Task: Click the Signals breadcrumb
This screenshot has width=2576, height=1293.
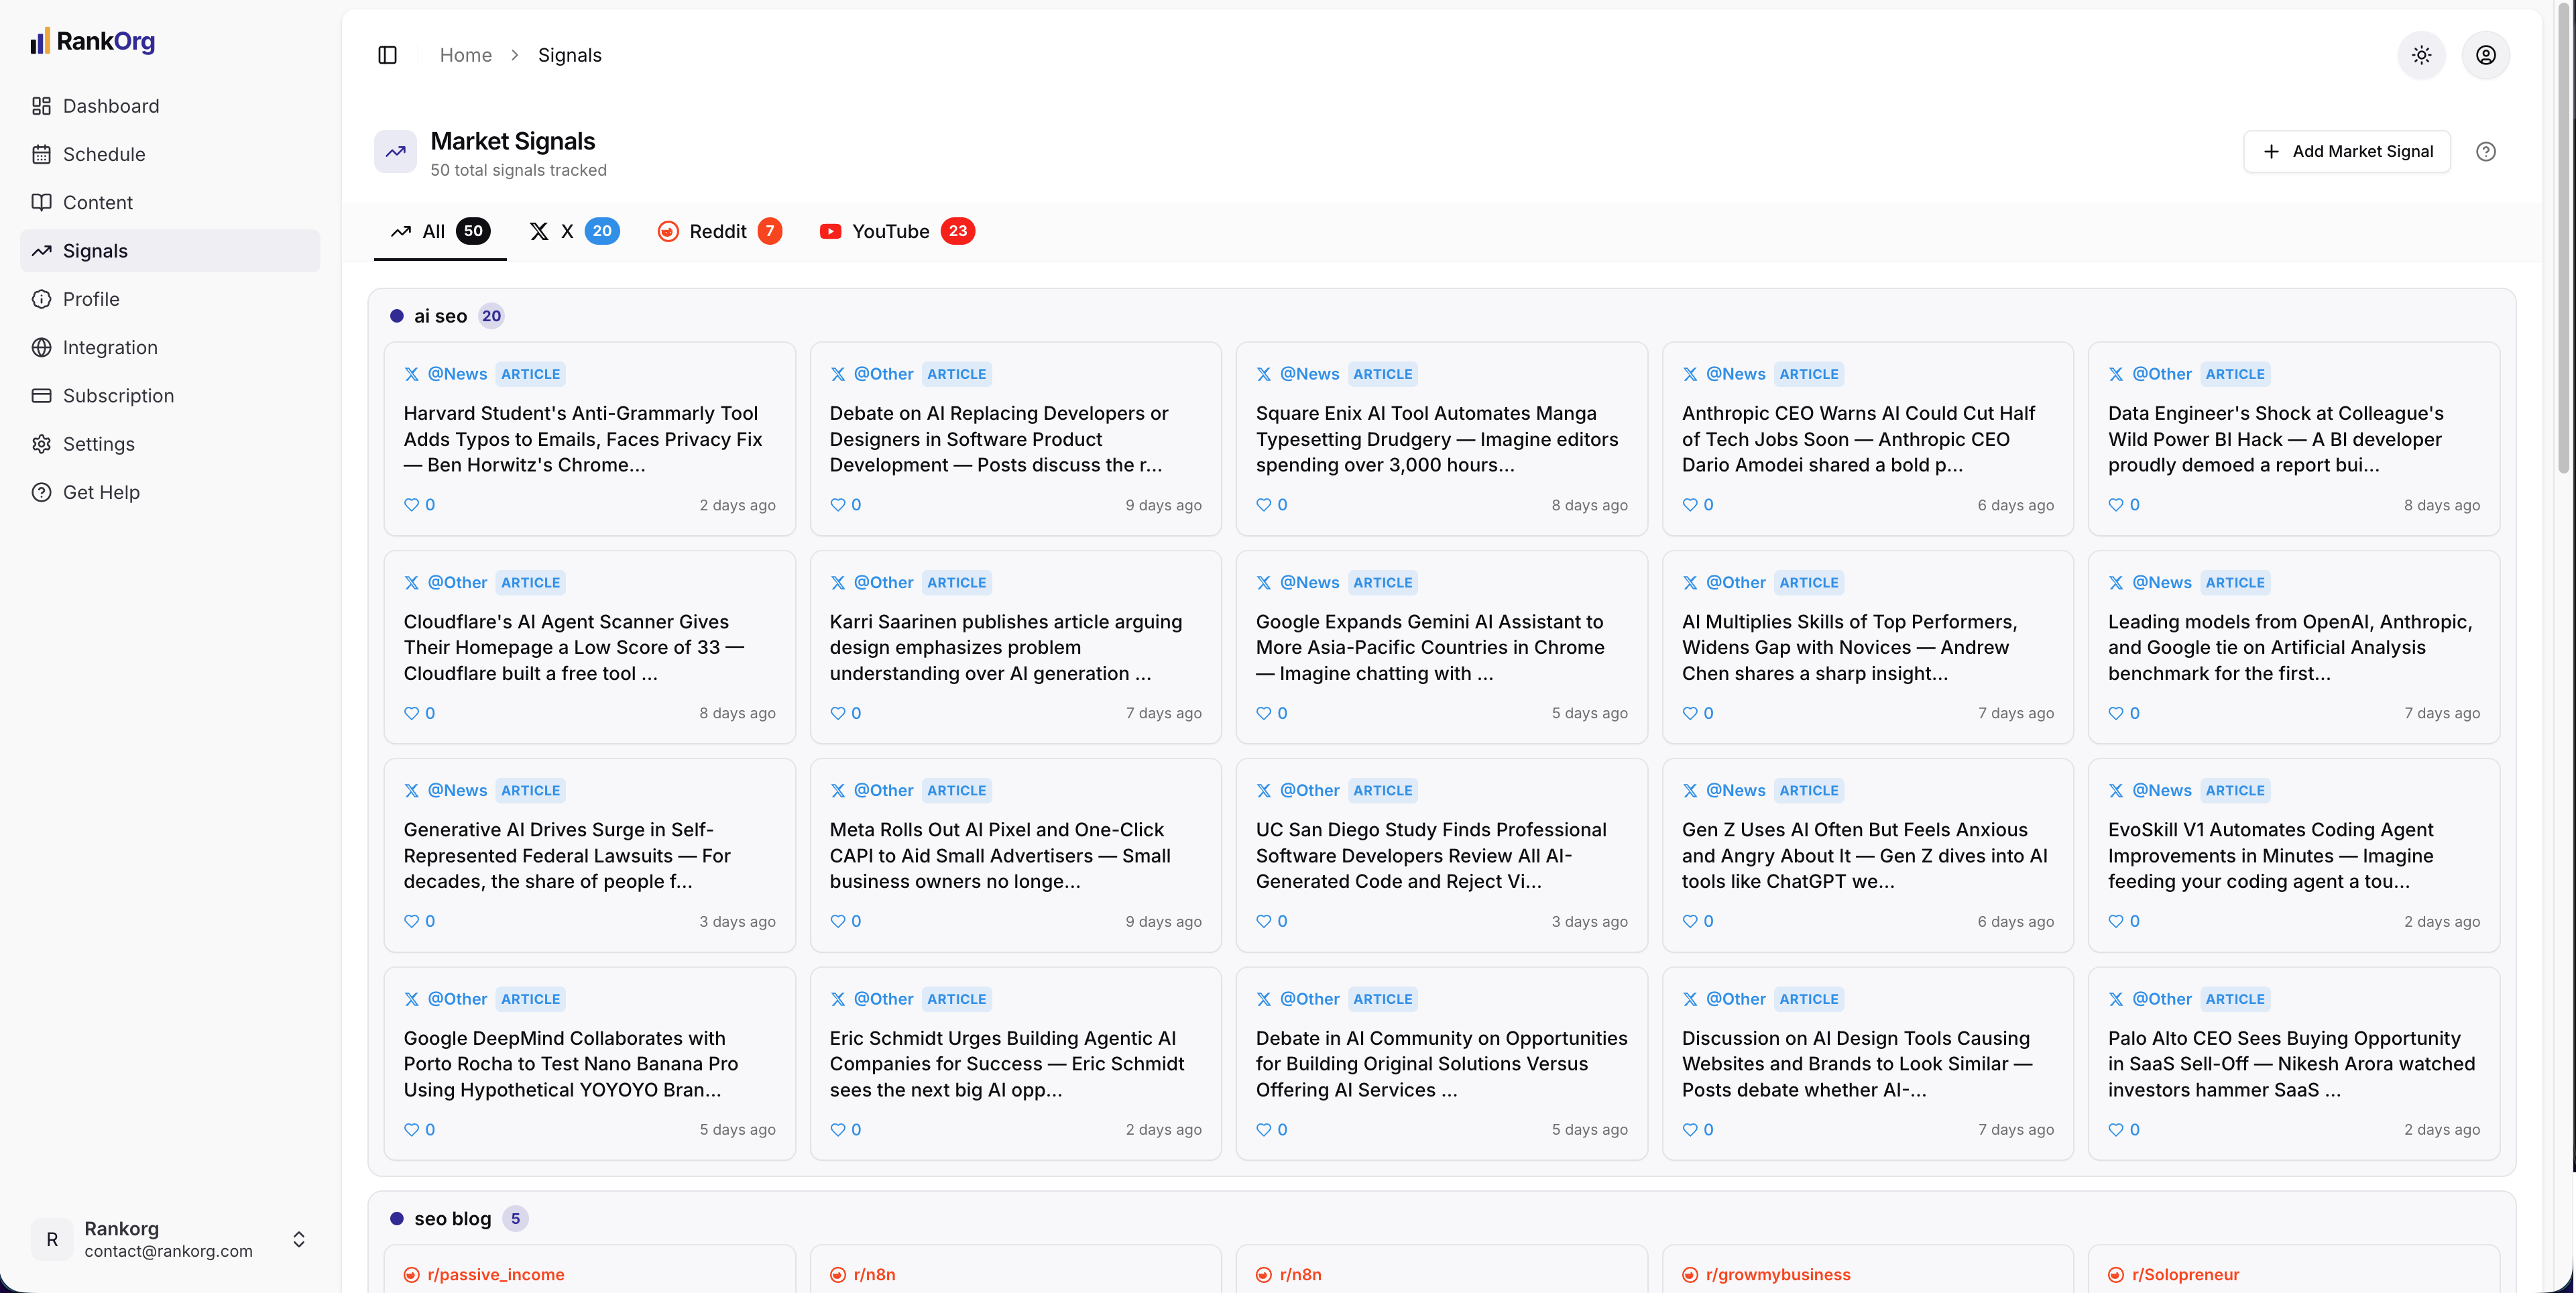Action: (569, 55)
